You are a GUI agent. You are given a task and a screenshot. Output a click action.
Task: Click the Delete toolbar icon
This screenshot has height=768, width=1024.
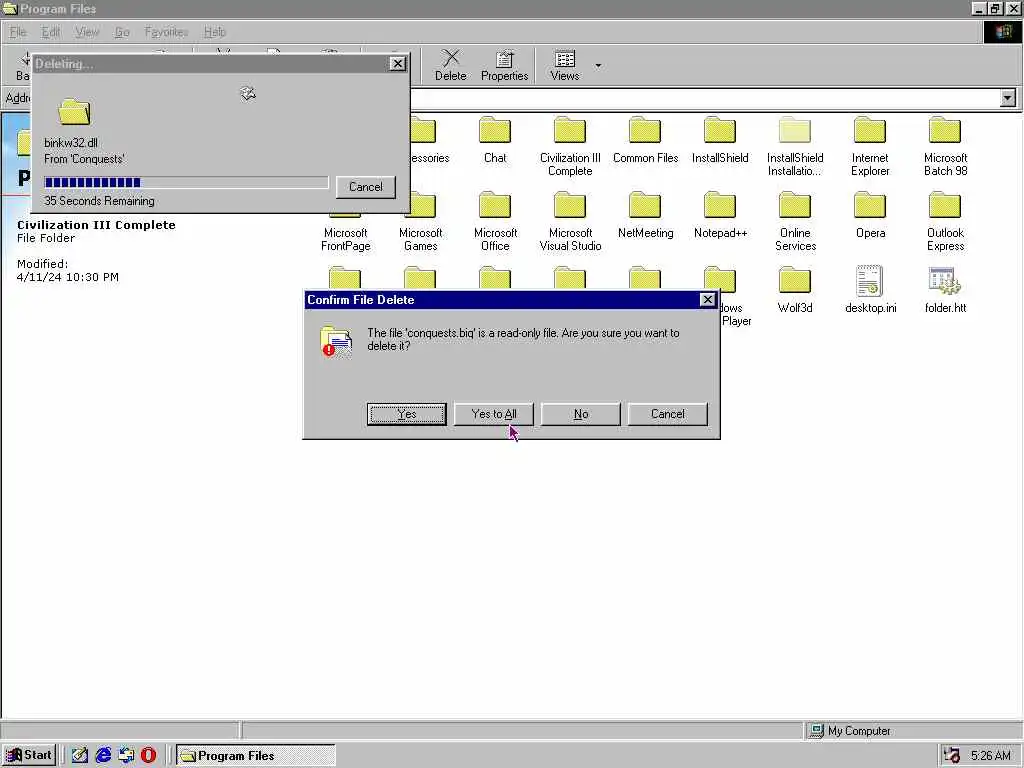tap(451, 65)
